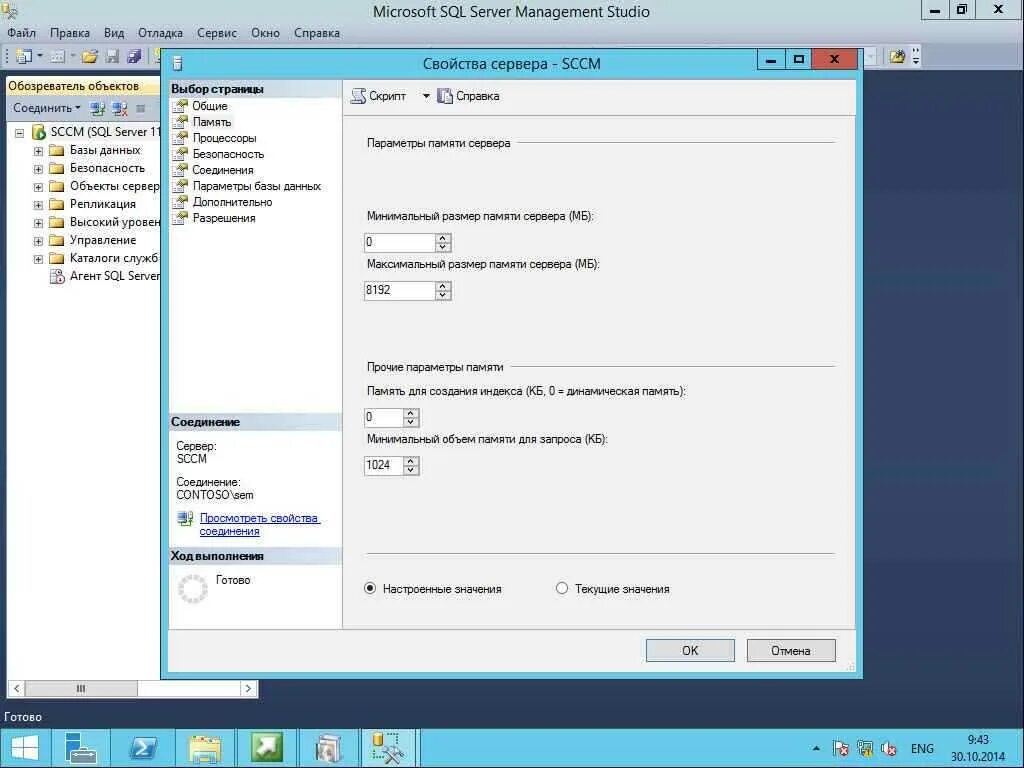Click the Save toolbar icon

coord(112,57)
